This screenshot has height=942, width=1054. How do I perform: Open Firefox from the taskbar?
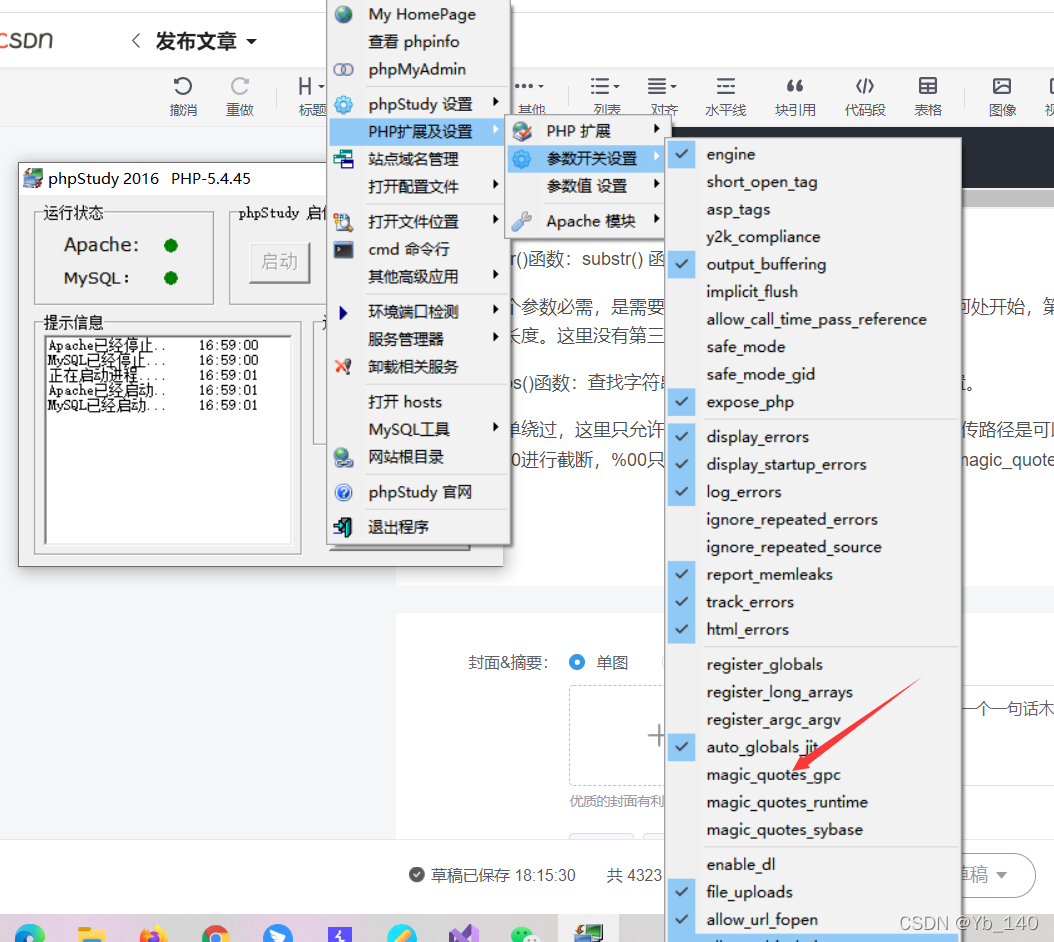[x=154, y=934]
